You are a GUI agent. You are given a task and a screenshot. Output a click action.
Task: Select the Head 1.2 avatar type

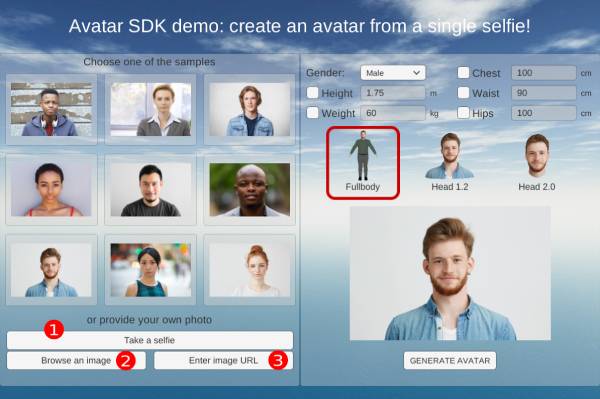pyautogui.click(x=450, y=162)
